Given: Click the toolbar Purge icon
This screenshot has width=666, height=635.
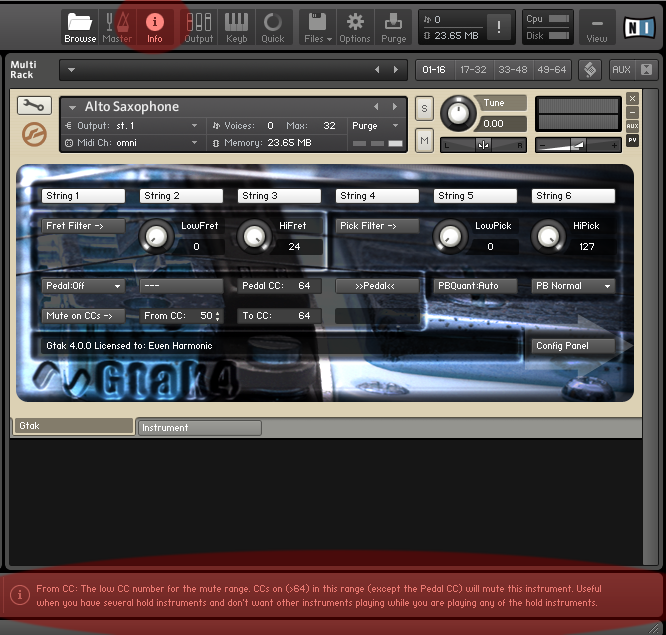Looking at the screenshot, I should tap(394, 27).
